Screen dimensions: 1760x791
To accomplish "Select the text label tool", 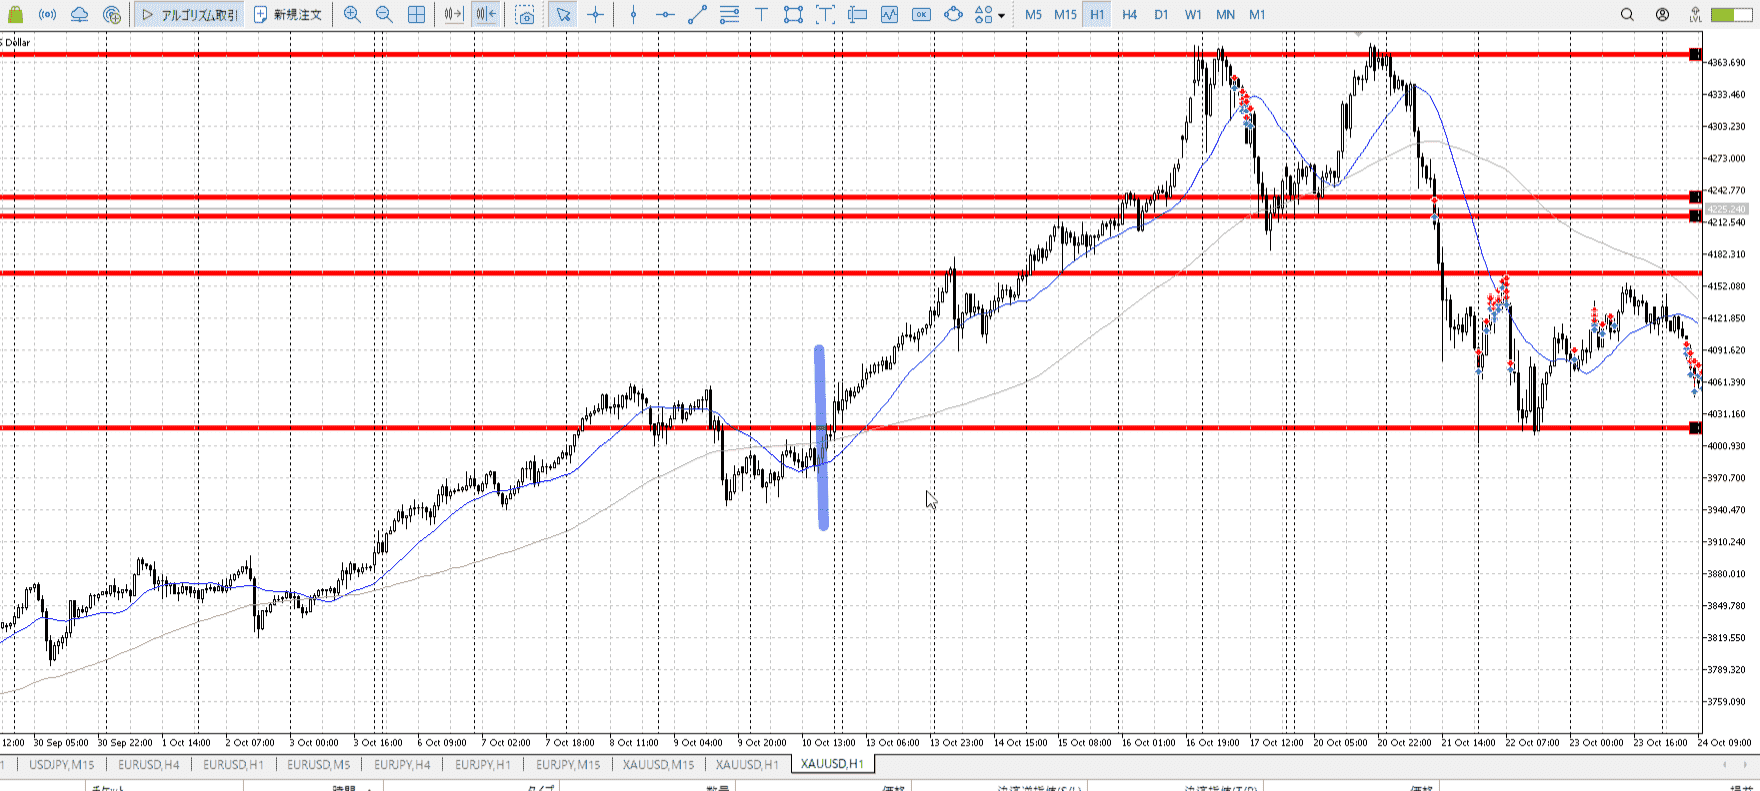I will [761, 15].
